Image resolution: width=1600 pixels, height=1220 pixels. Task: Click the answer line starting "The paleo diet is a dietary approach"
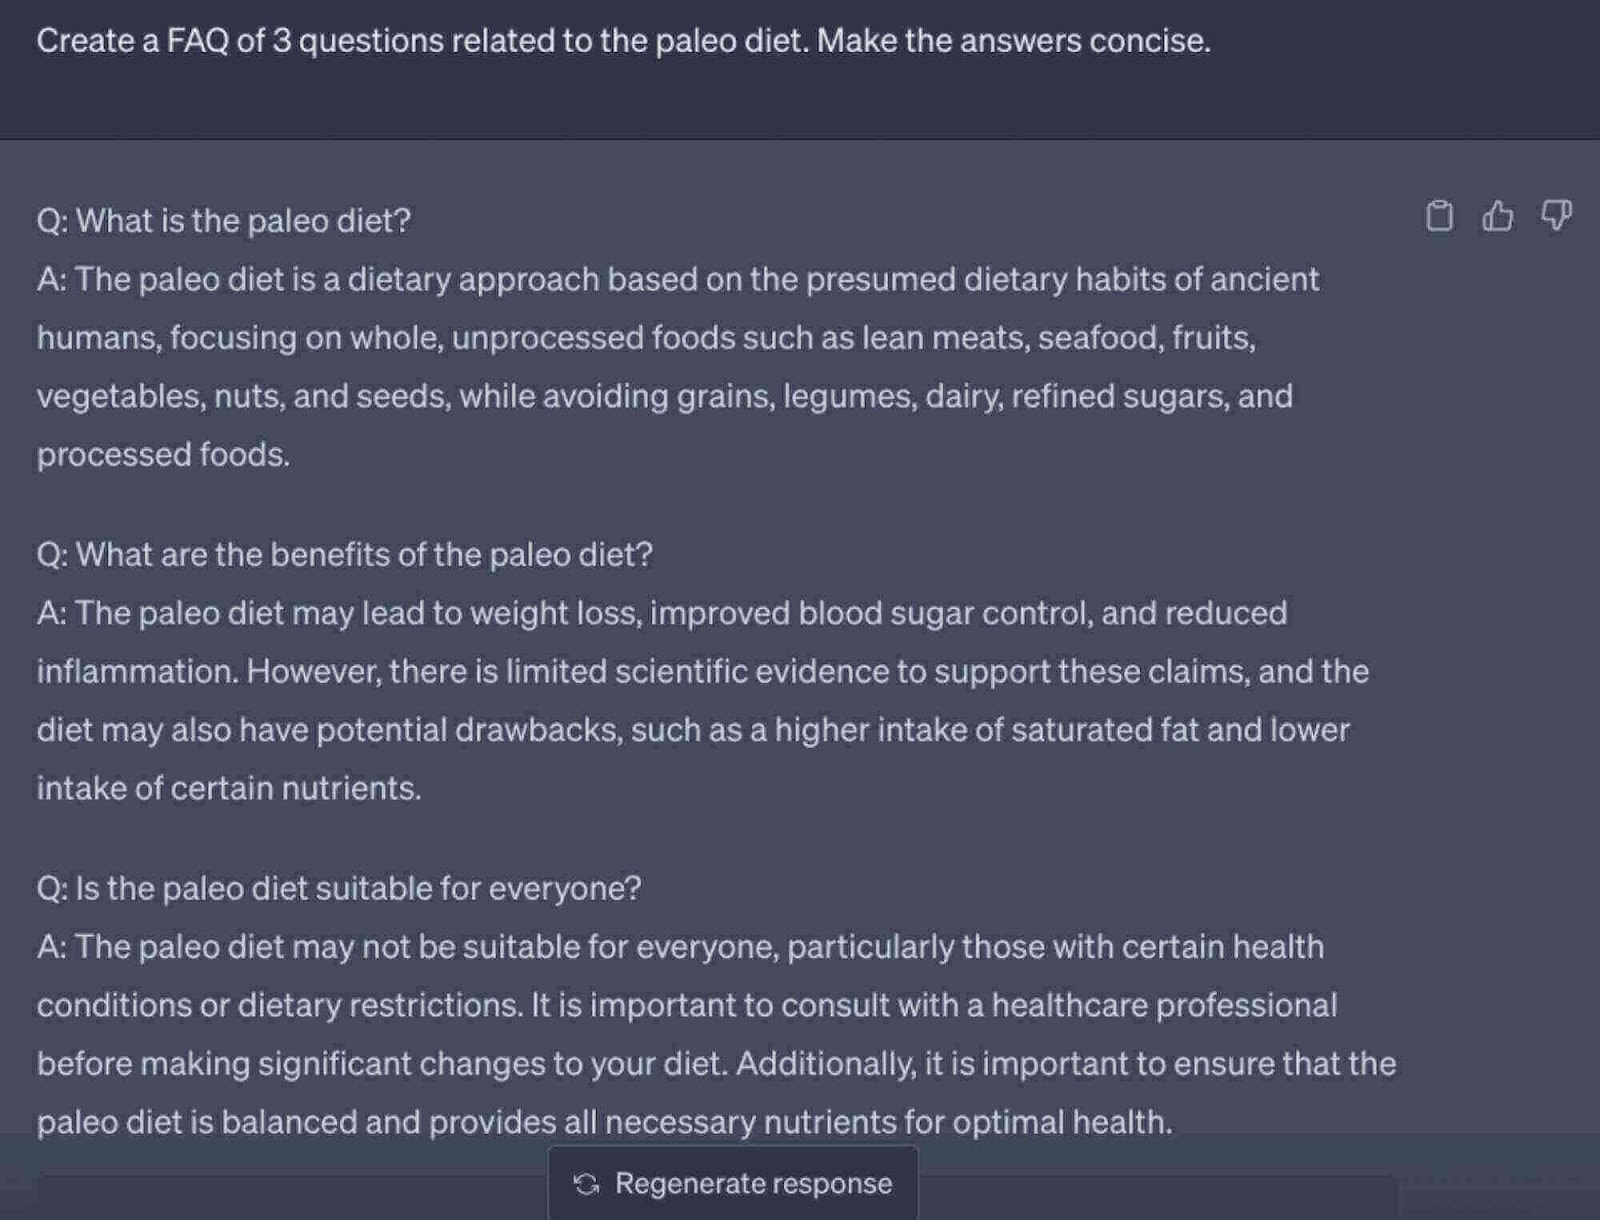click(678, 279)
